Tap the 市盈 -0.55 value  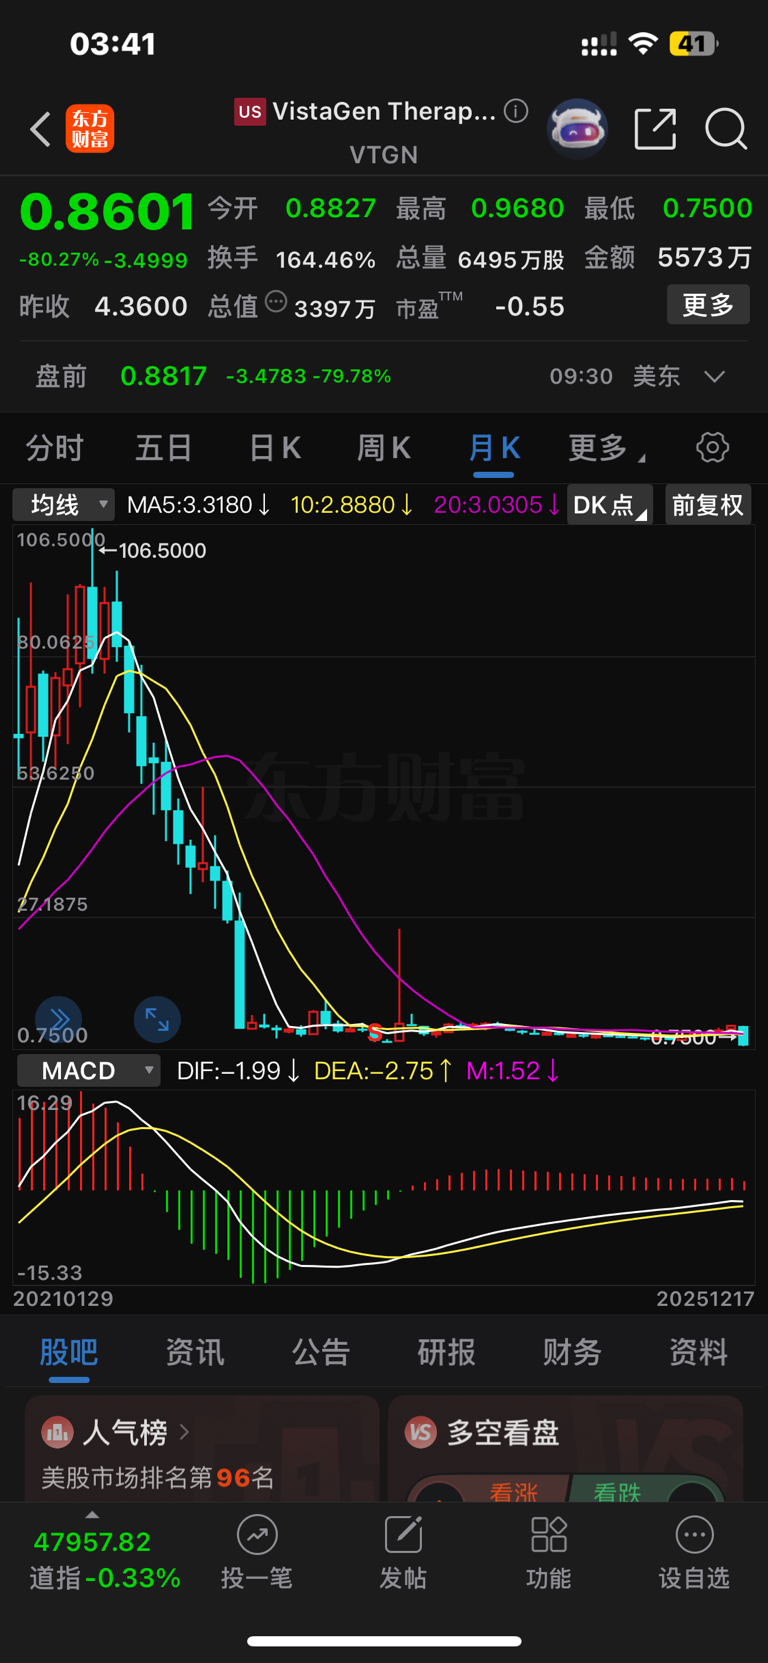(x=530, y=306)
